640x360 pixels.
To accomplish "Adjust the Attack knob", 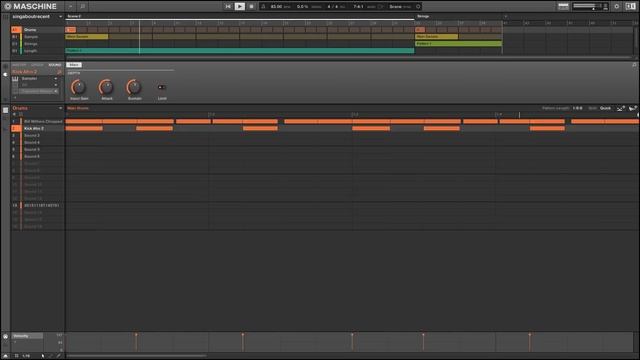I will (x=106, y=87).
